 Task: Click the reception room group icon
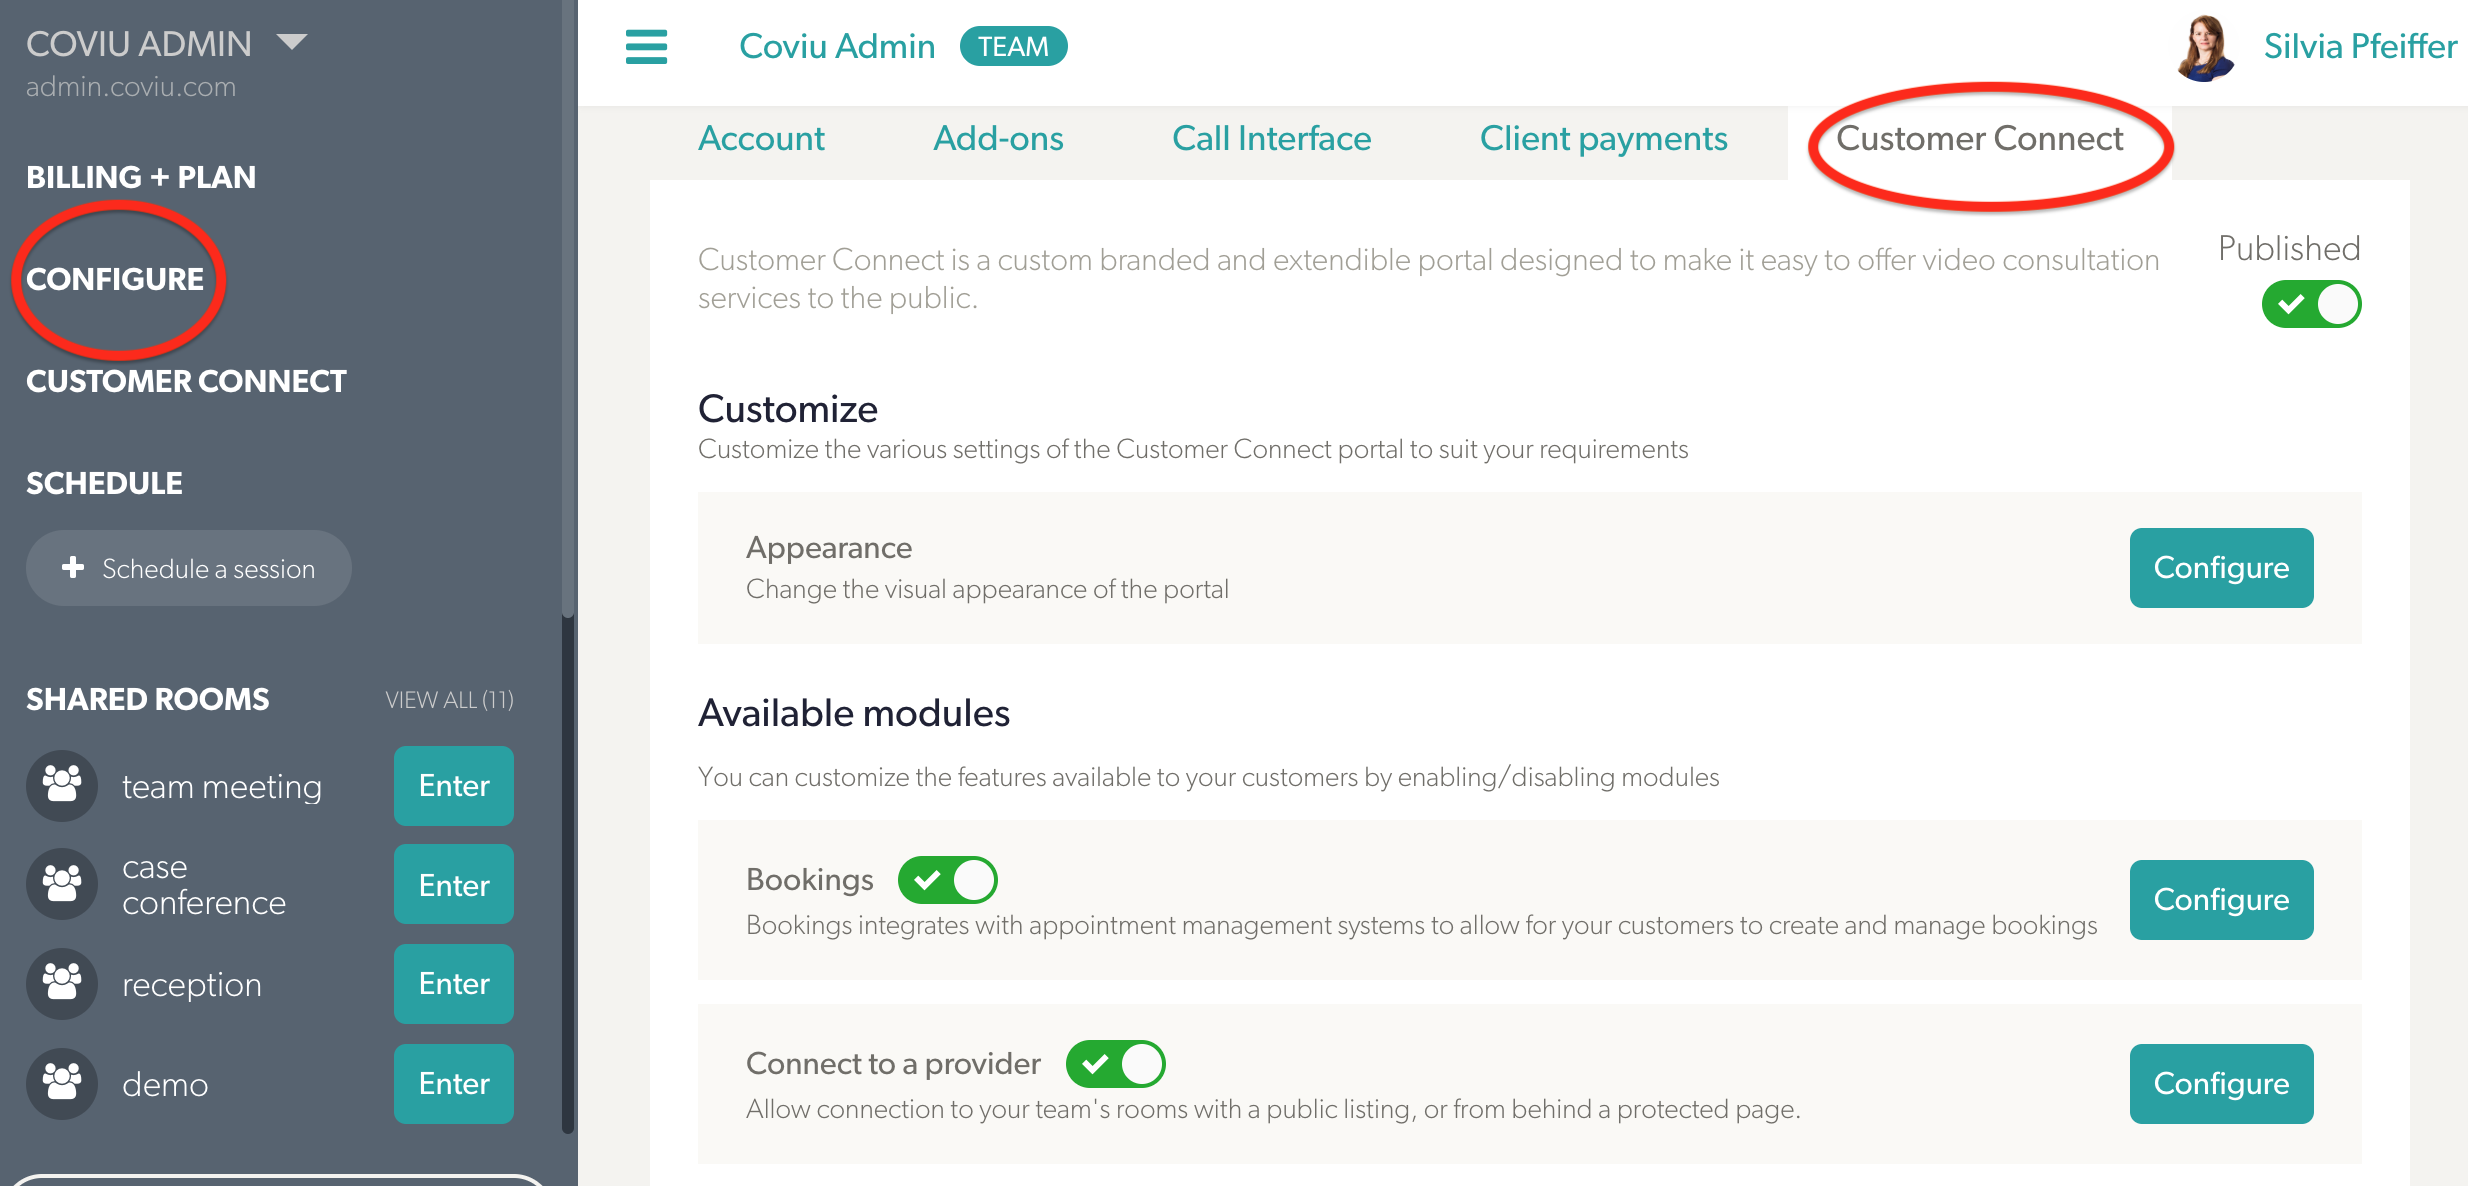(62, 984)
